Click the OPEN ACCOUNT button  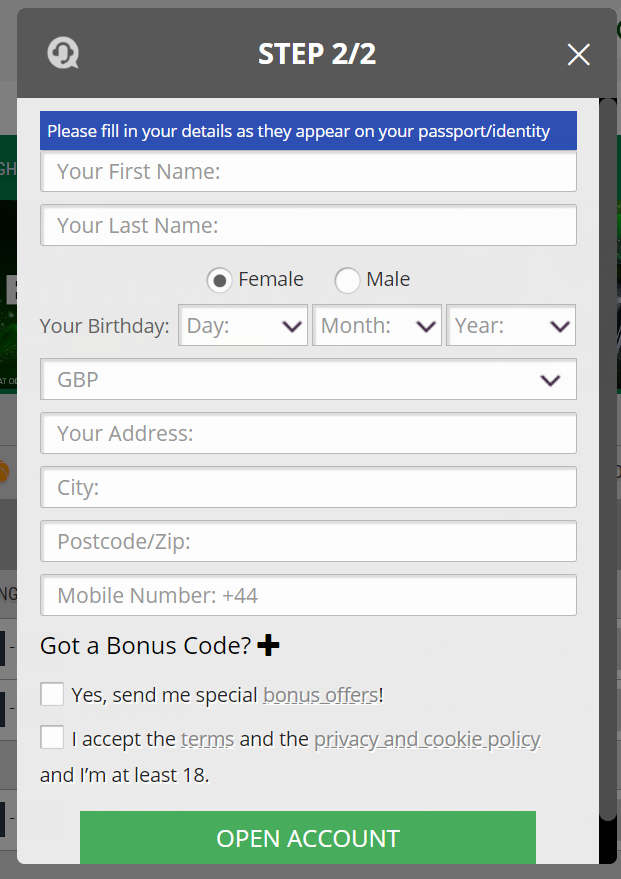point(308,838)
